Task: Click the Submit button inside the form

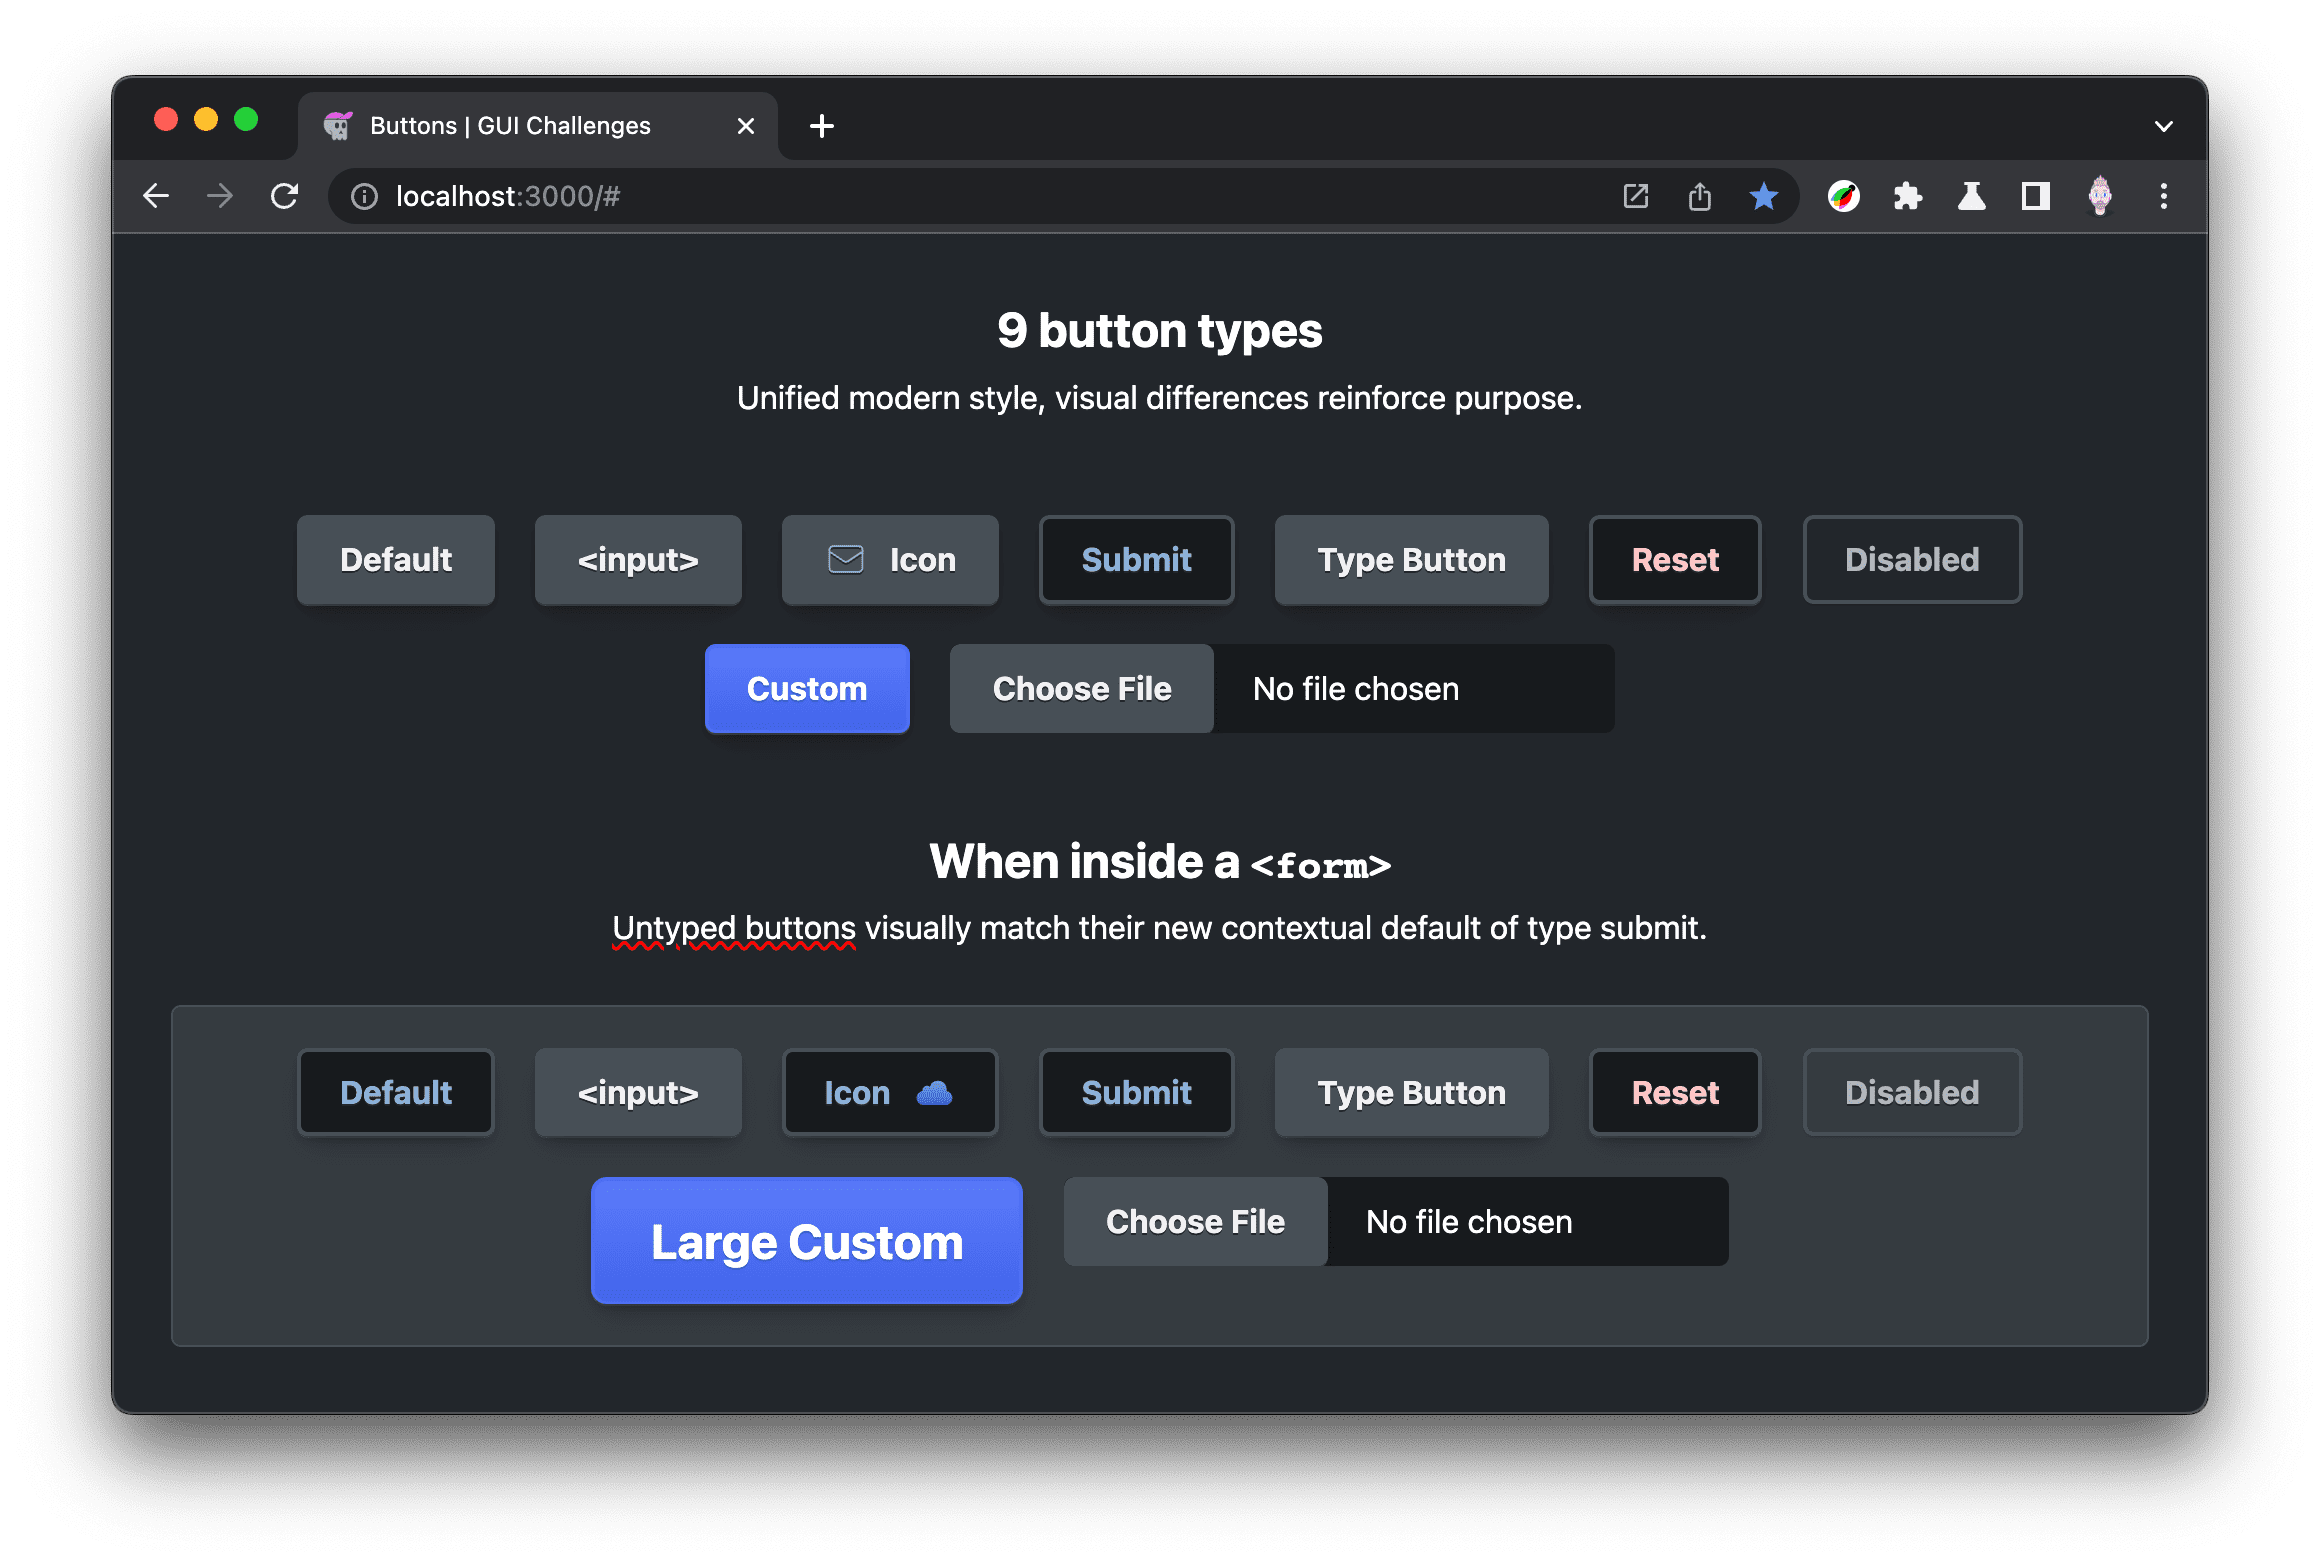Action: pos(1136,1093)
